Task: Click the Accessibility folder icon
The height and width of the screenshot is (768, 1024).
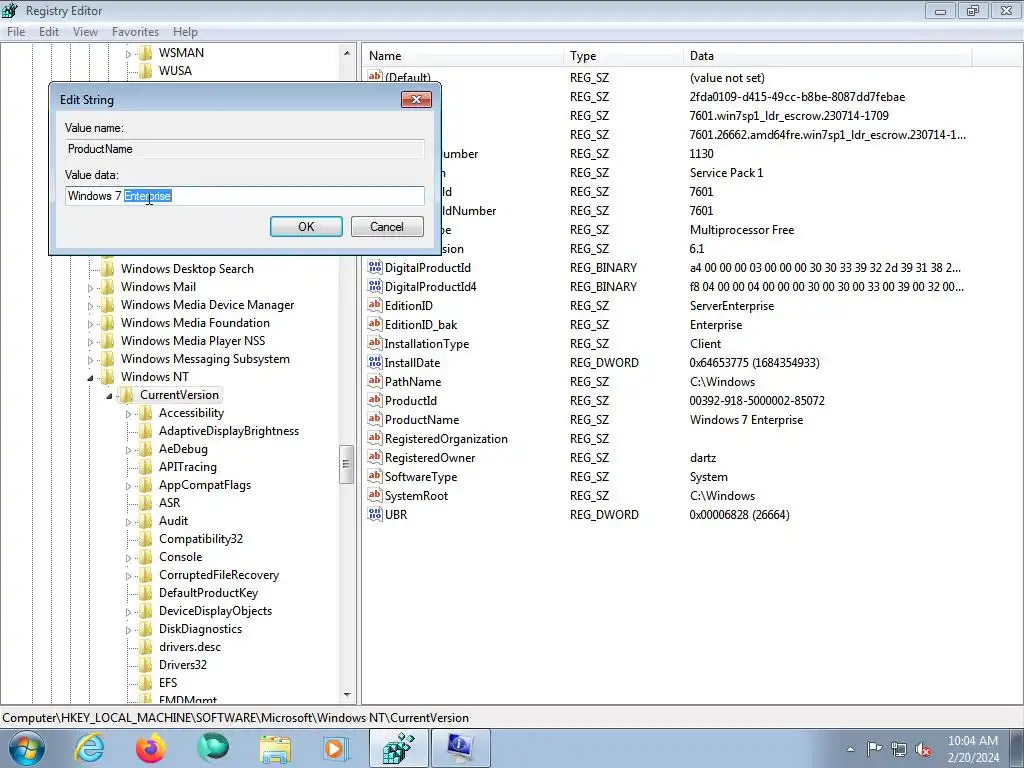Action: point(146,413)
